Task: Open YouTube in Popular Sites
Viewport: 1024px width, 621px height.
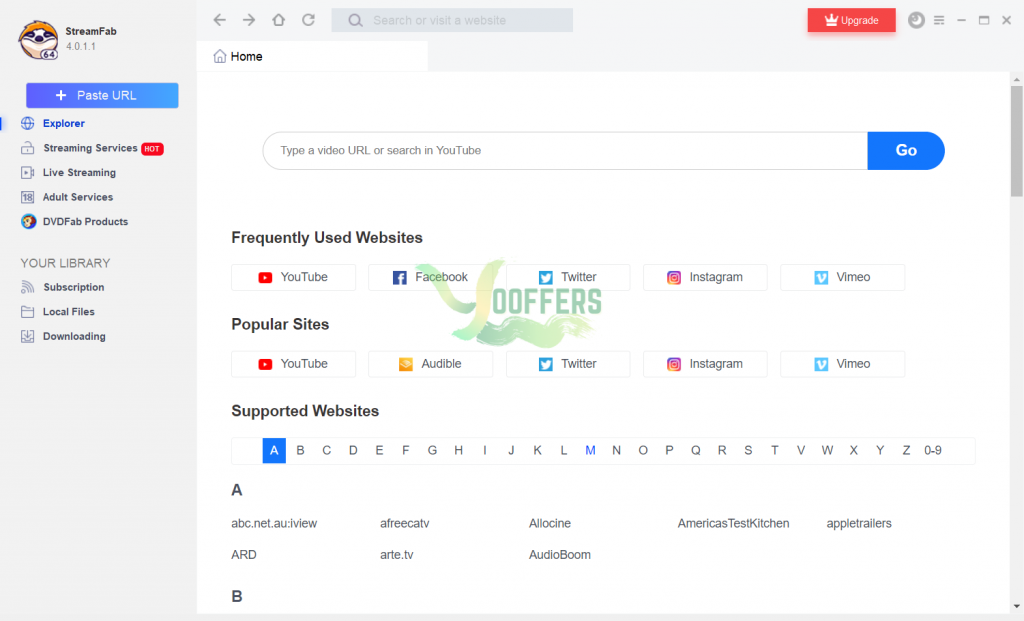Action: (x=293, y=364)
